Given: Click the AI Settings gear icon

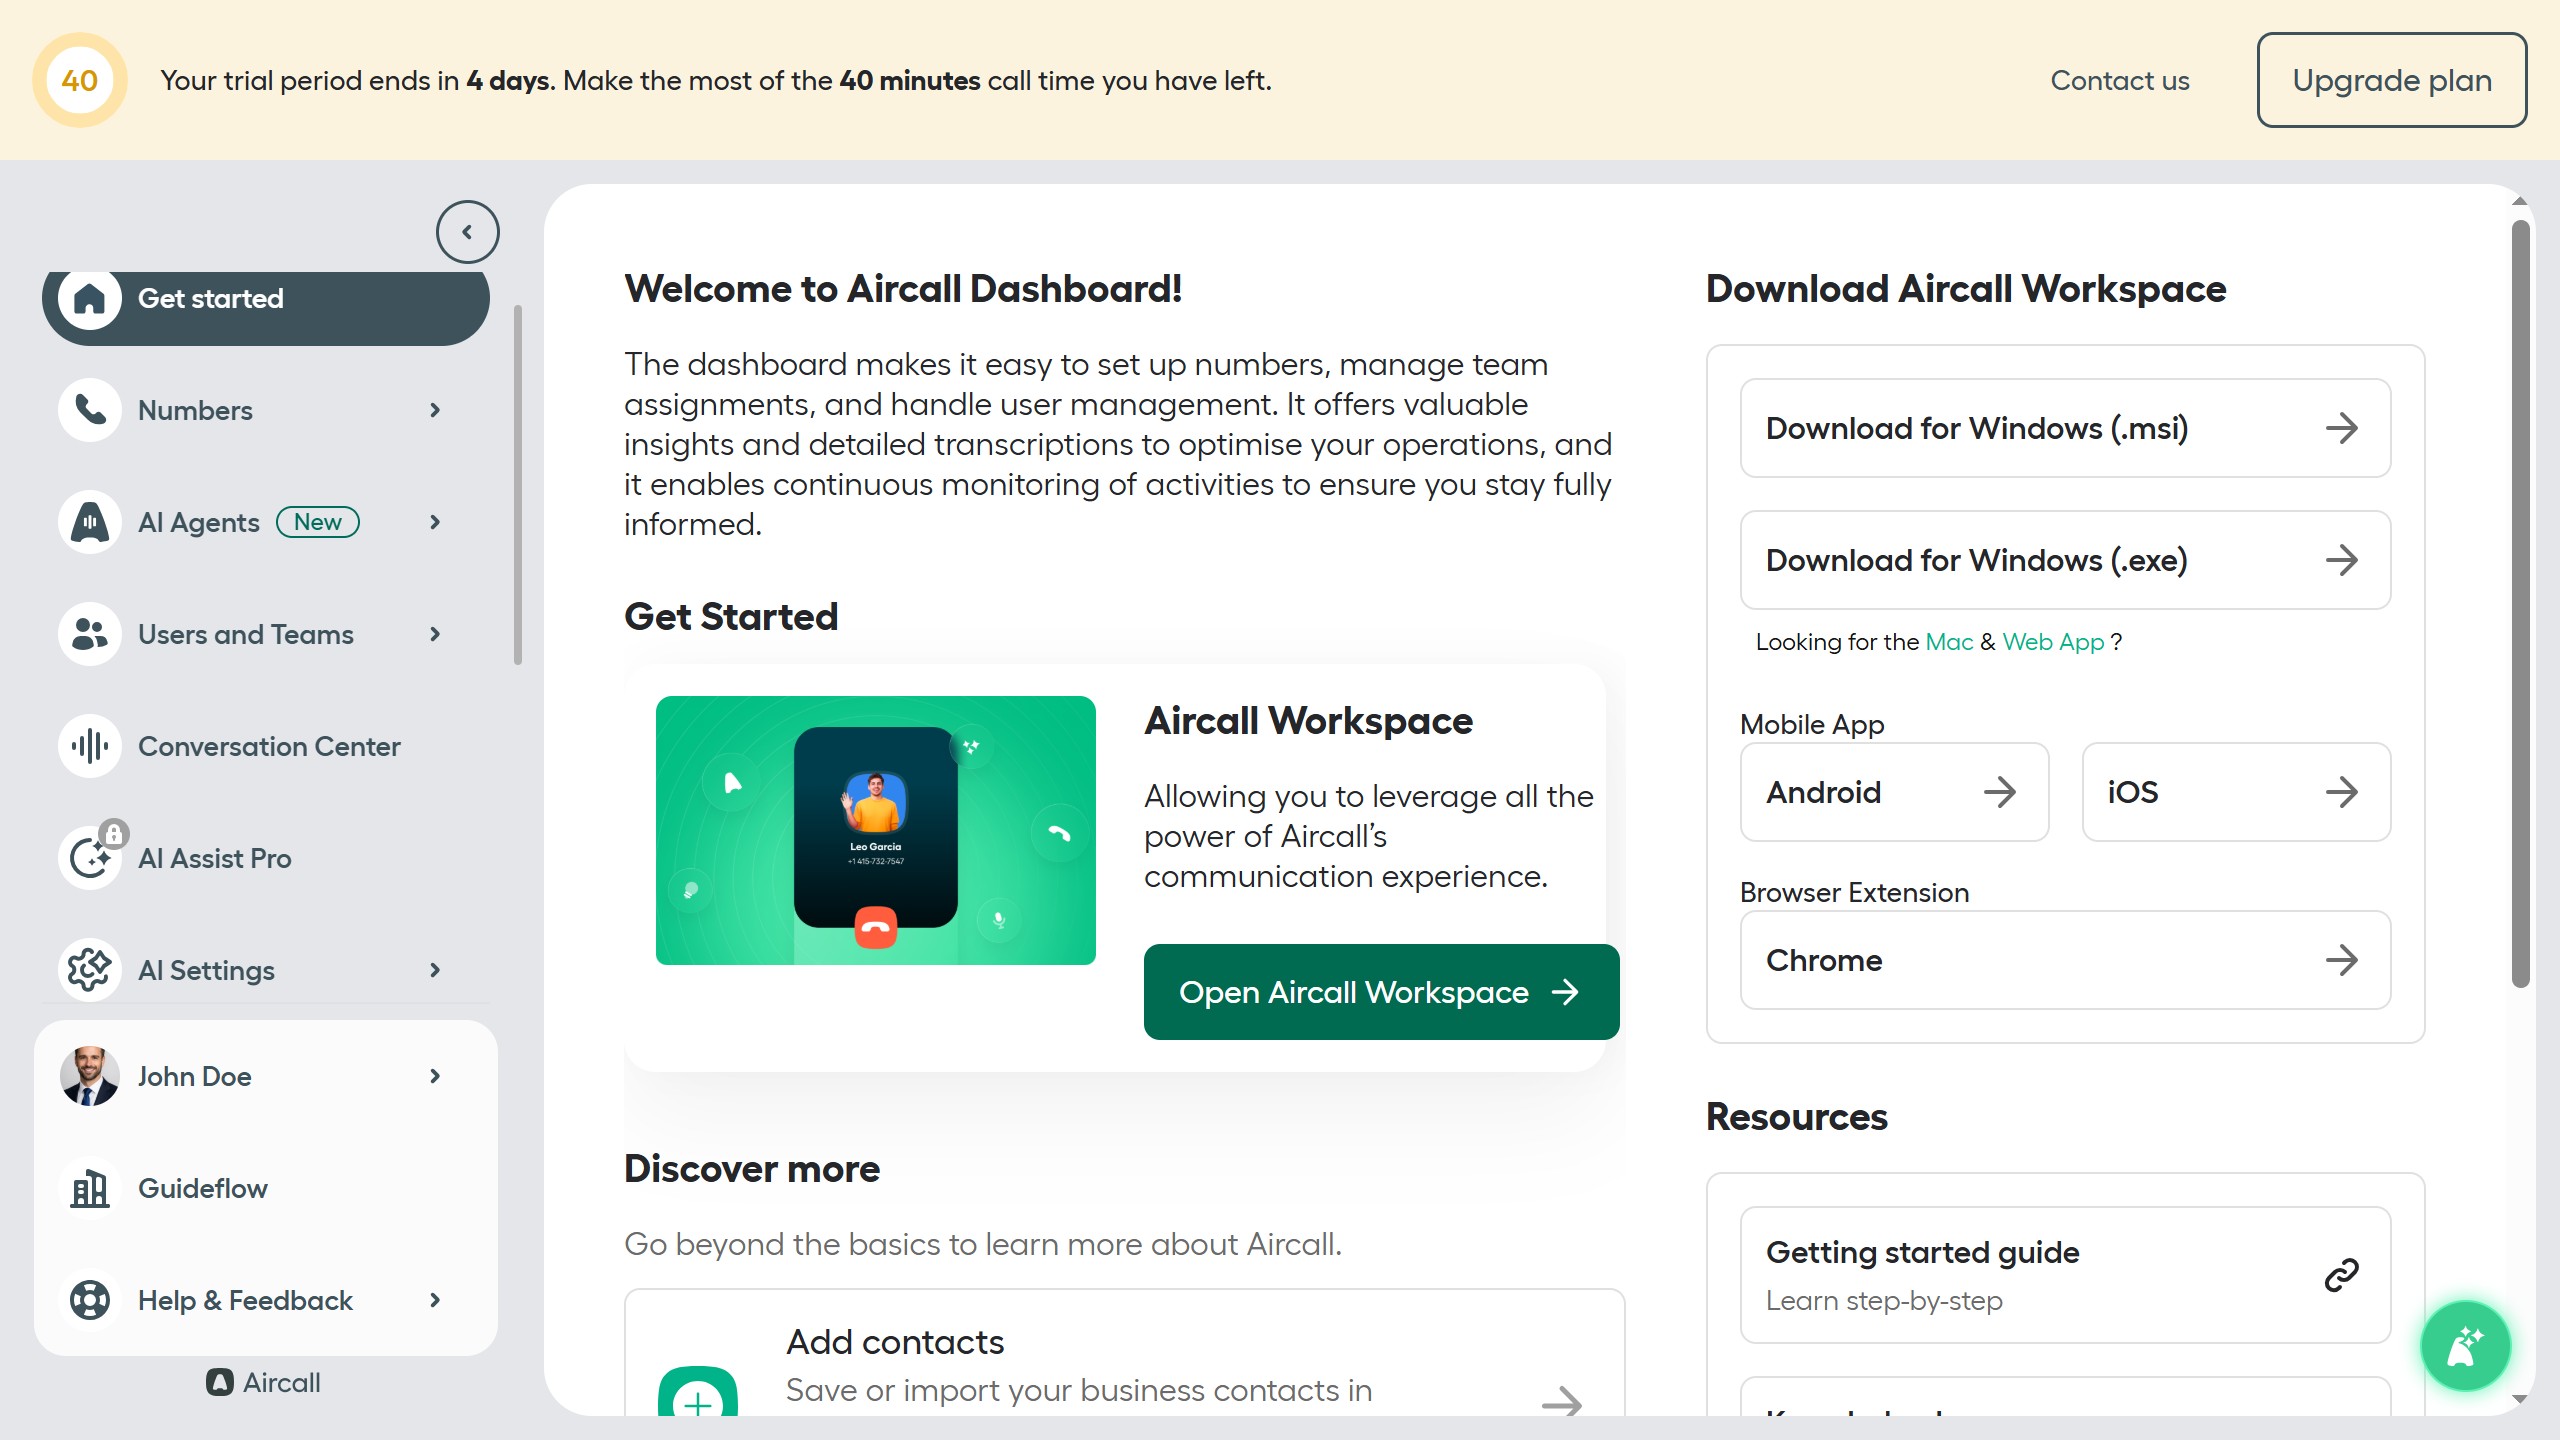Looking at the screenshot, I should point(90,970).
